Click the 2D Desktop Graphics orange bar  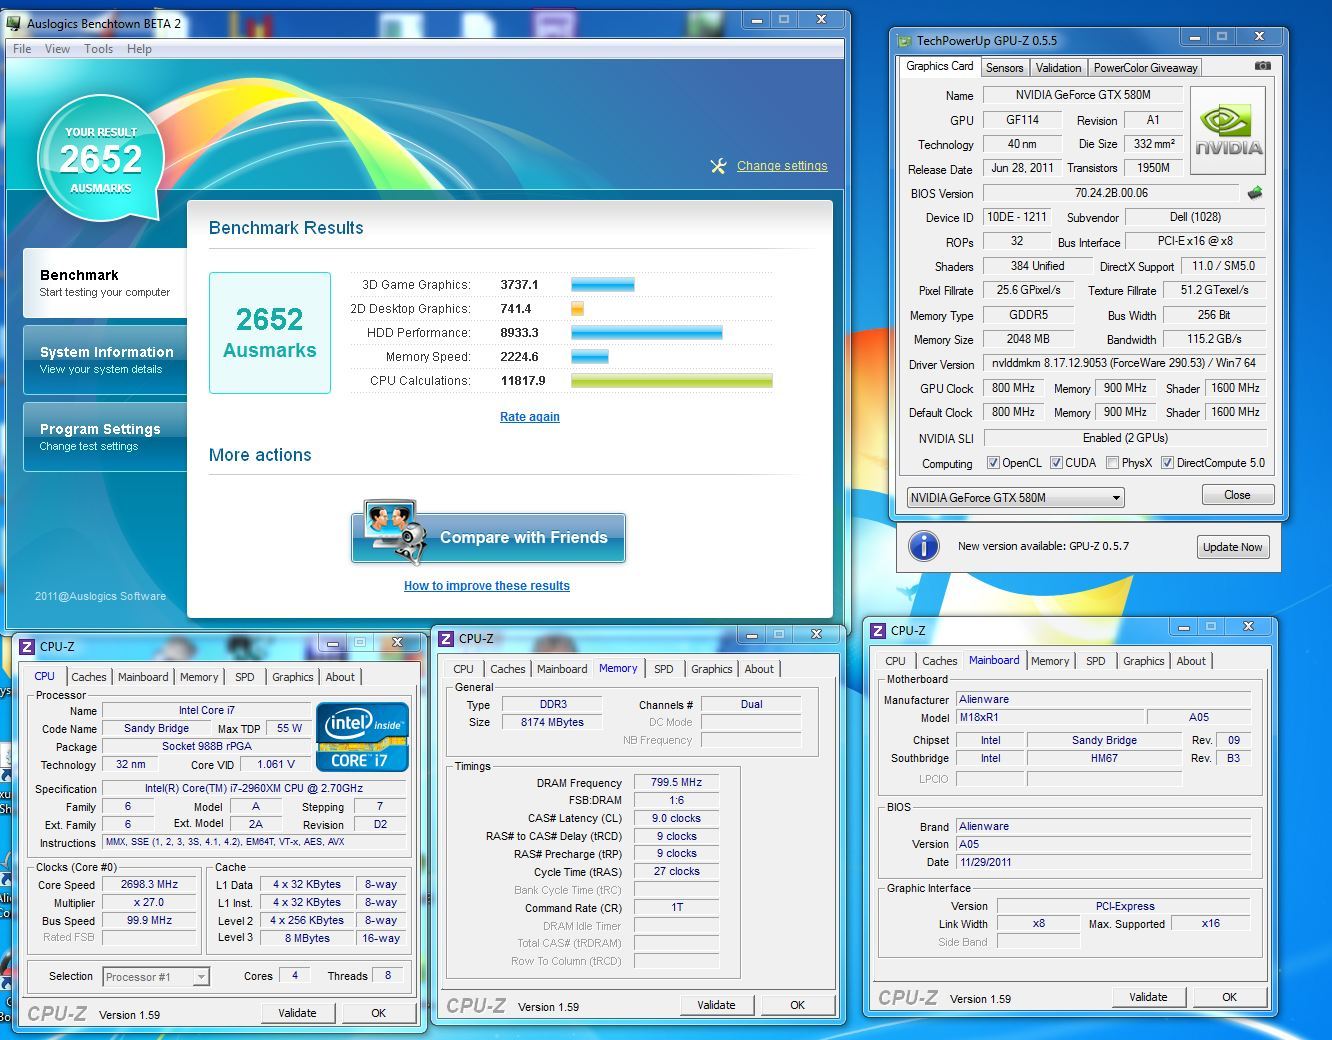(577, 309)
